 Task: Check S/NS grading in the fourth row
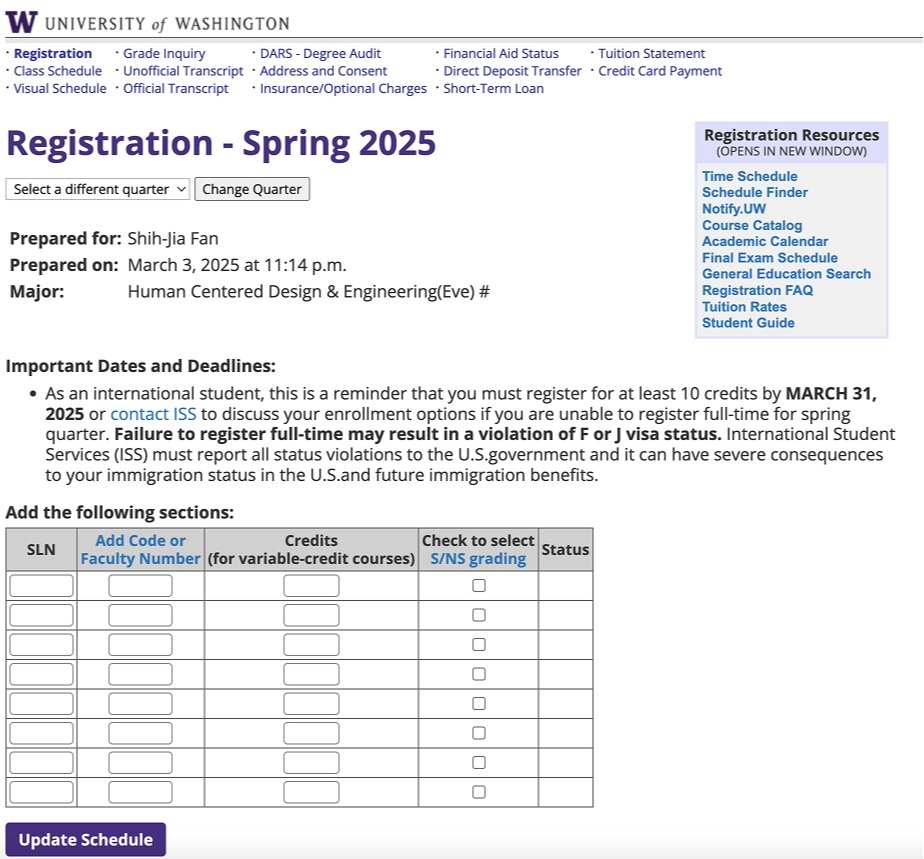(479, 674)
